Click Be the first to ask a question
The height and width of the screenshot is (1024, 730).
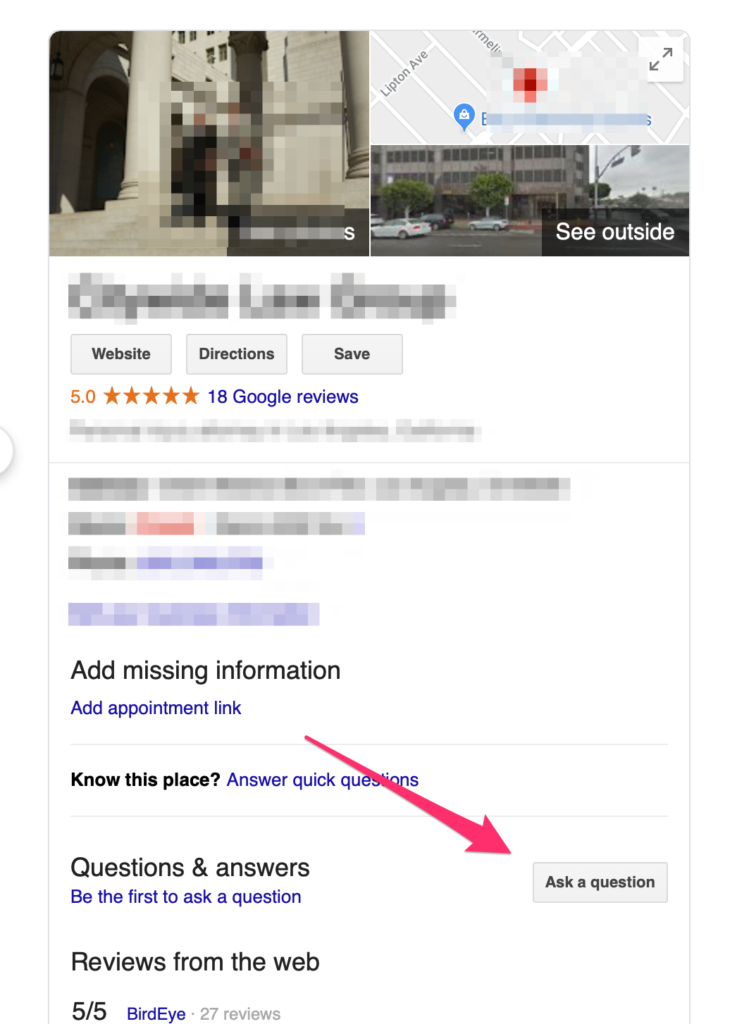(x=186, y=897)
